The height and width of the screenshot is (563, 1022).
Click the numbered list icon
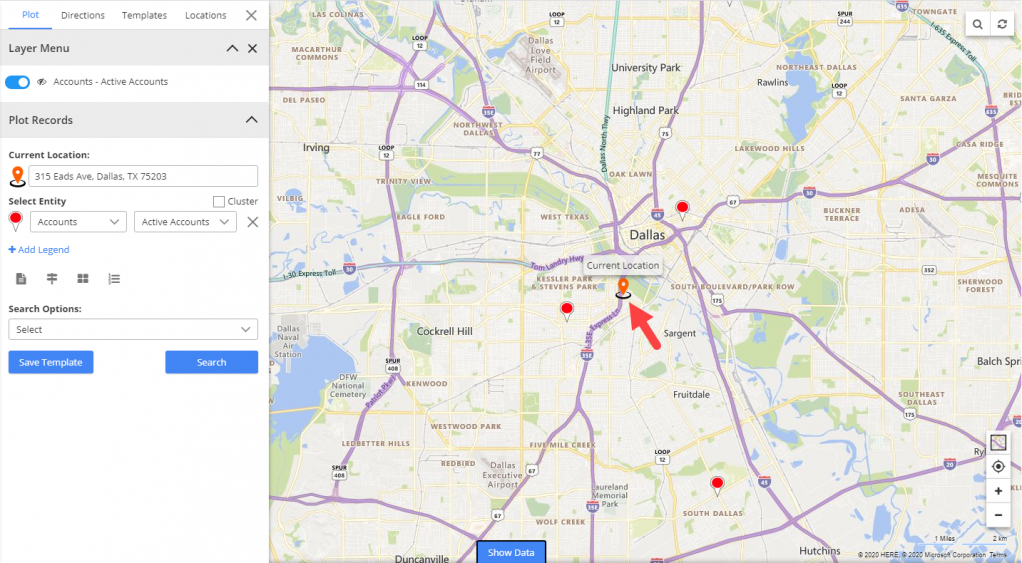click(114, 279)
